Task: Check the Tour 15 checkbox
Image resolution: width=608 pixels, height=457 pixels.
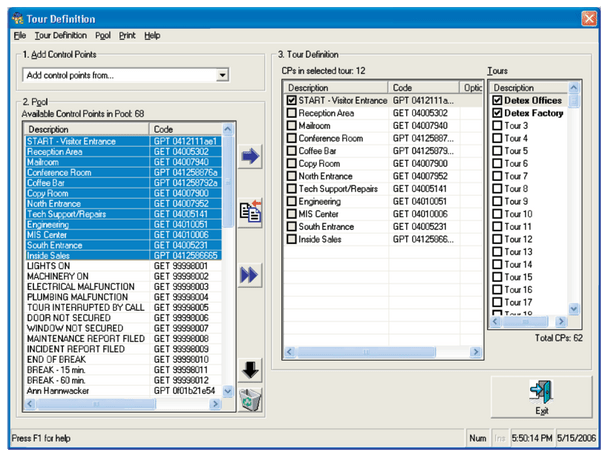Action: [x=497, y=277]
